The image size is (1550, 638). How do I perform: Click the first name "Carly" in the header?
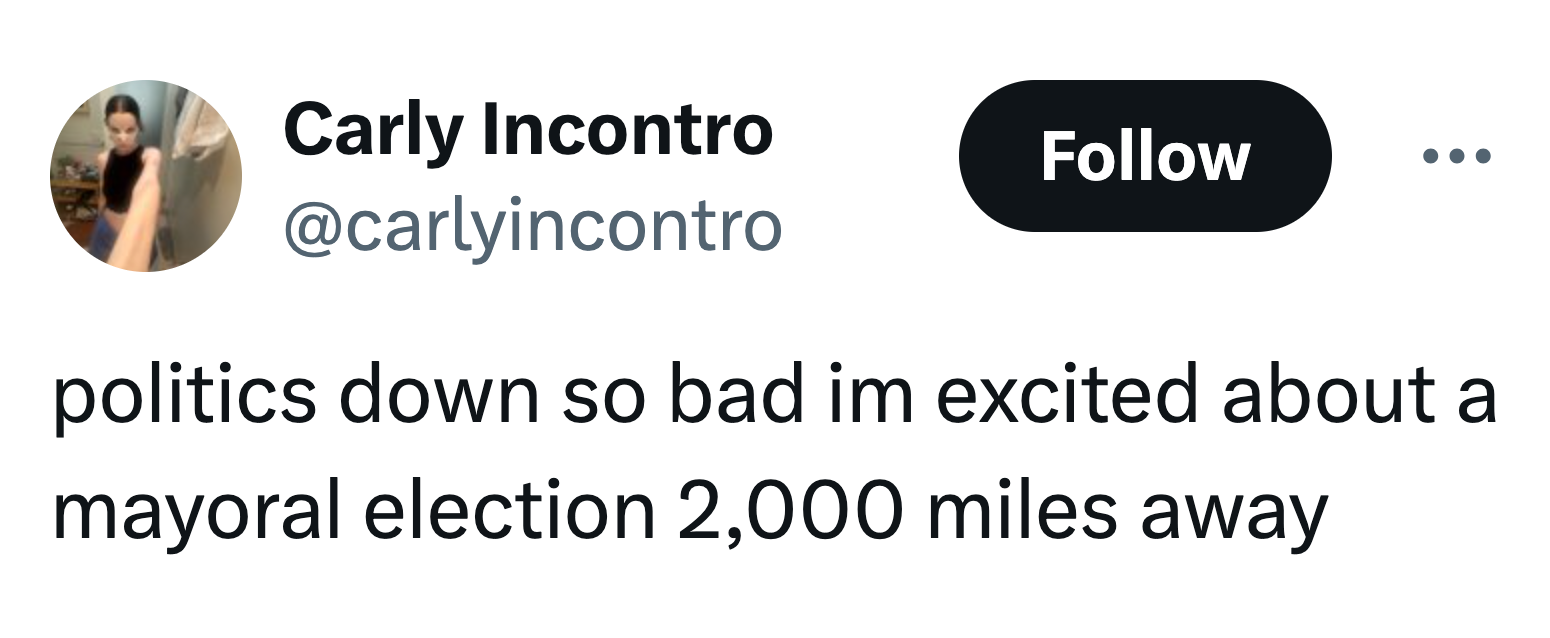(x=374, y=130)
